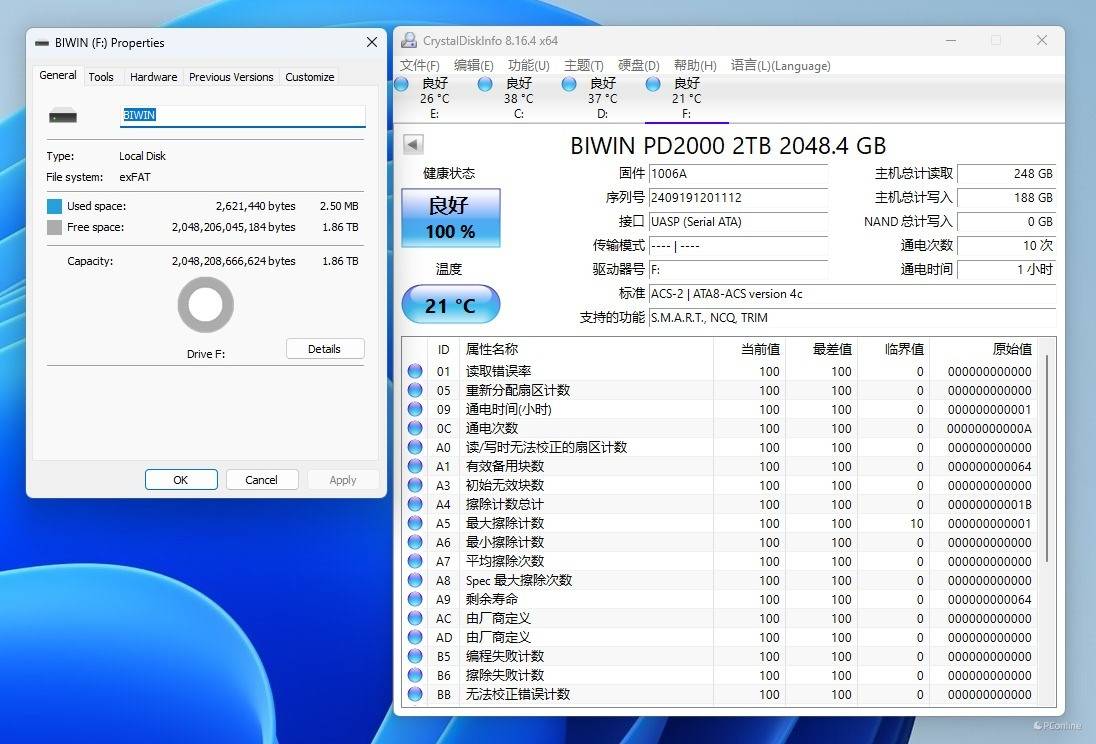Click status orb of attribute A8 row
The height and width of the screenshot is (744, 1096).
[x=415, y=580]
